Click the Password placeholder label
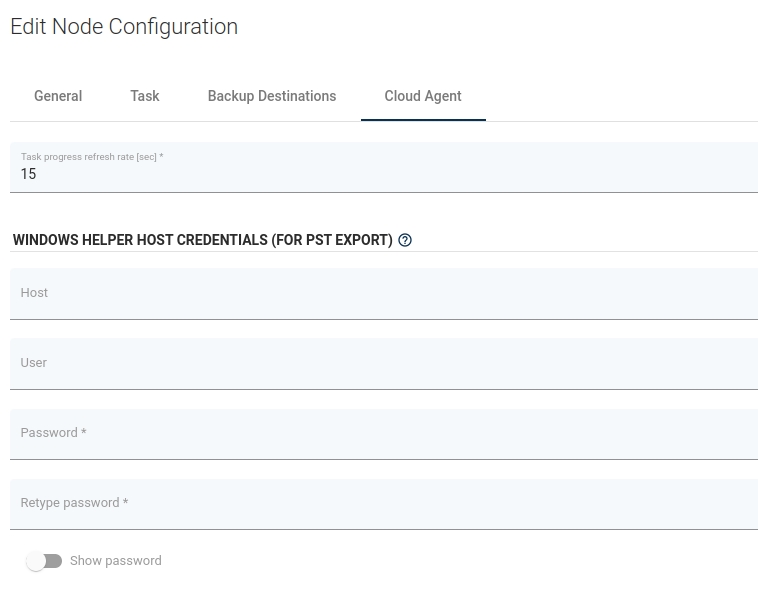This screenshot has width=758, height=598. (x=53, y=433)
